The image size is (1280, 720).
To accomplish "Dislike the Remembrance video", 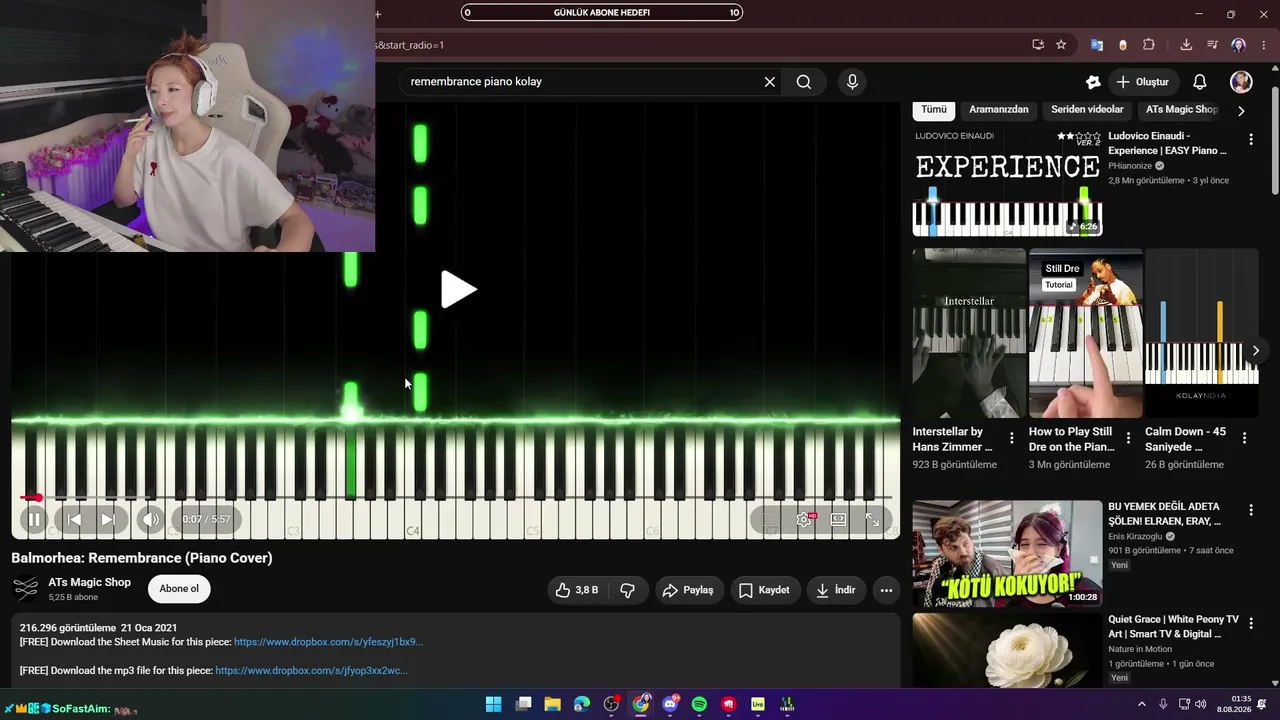I will (x=627, y=590).
